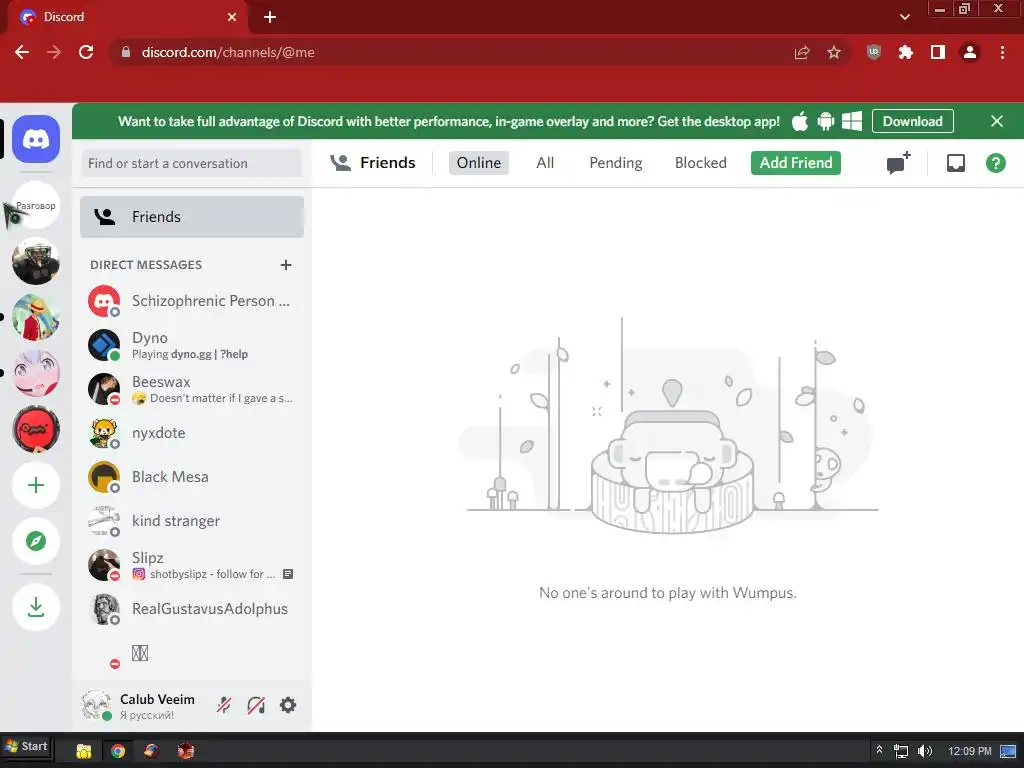Viewport: 1024px width, 768px height.
Task: Click the Add Friend button
Action: pos(795,163)
